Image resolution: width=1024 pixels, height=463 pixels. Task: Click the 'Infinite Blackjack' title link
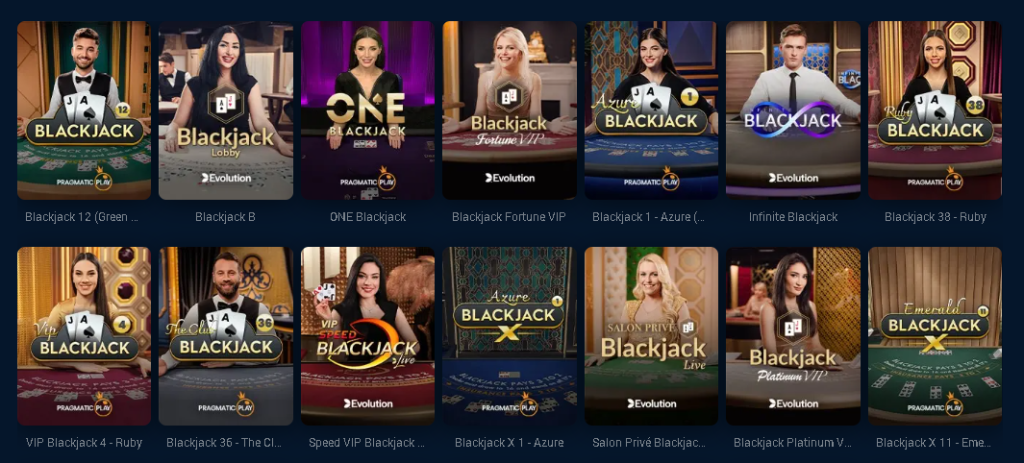click(793, 217)
